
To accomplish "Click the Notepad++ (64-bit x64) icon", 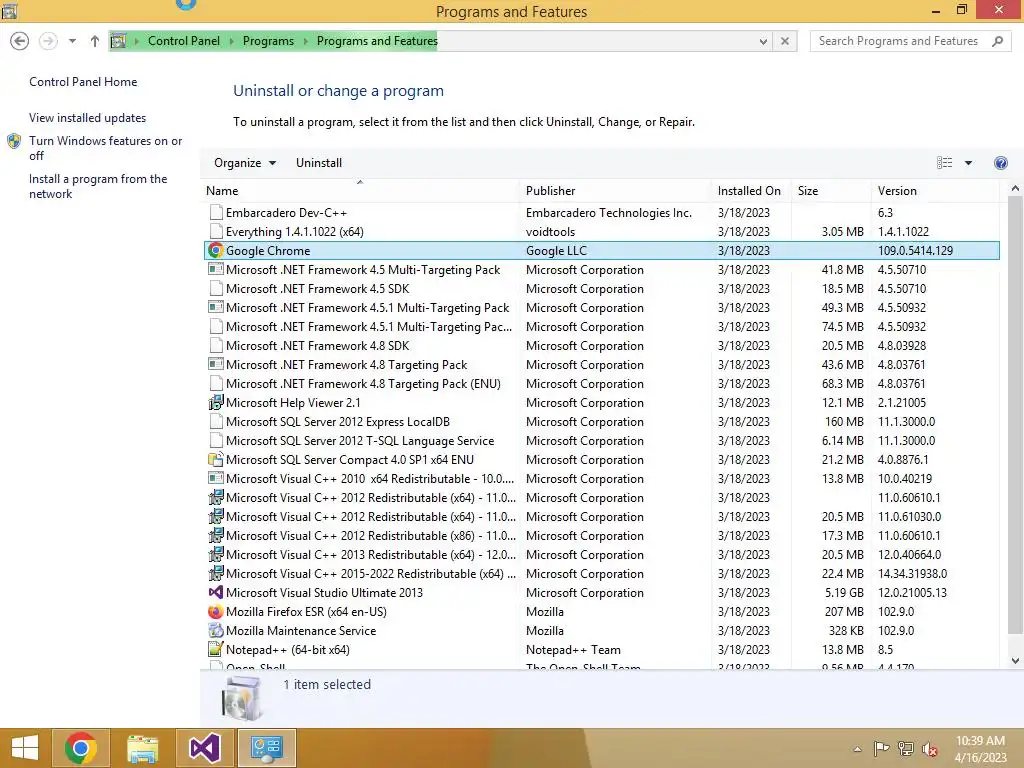I will (216, 650).
